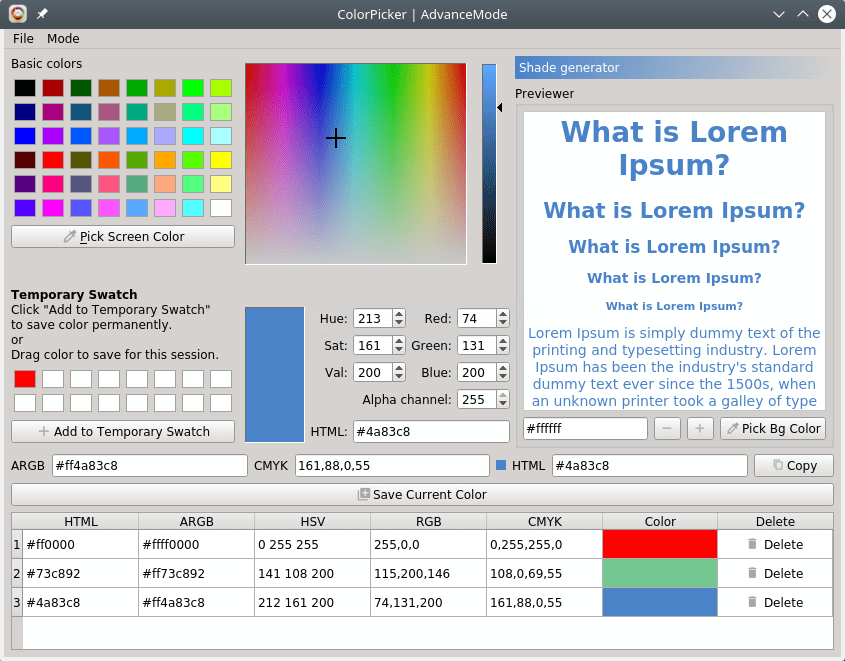Open the title bar chevron dropdown
Viewport: 845px width, 661px height.
(777, 14)
